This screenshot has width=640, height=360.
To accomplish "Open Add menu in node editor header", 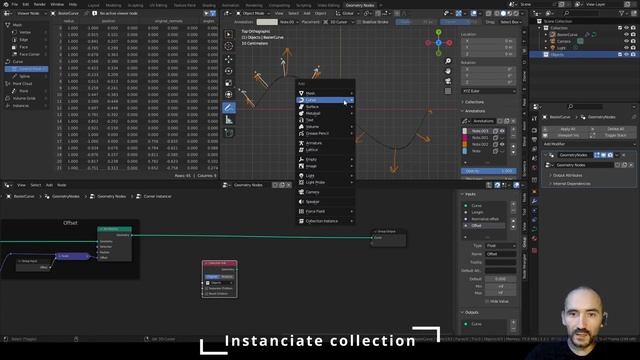I will pos(49,185).
